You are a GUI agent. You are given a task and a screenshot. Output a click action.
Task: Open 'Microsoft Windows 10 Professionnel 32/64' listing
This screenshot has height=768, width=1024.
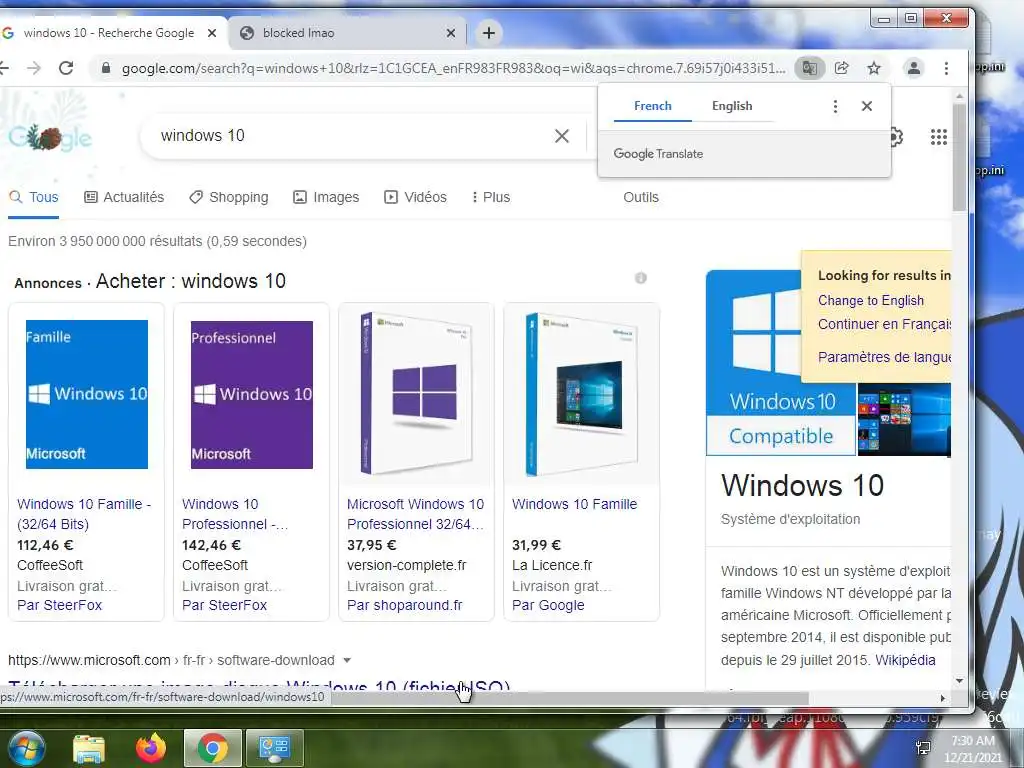(x=415, y=514)
